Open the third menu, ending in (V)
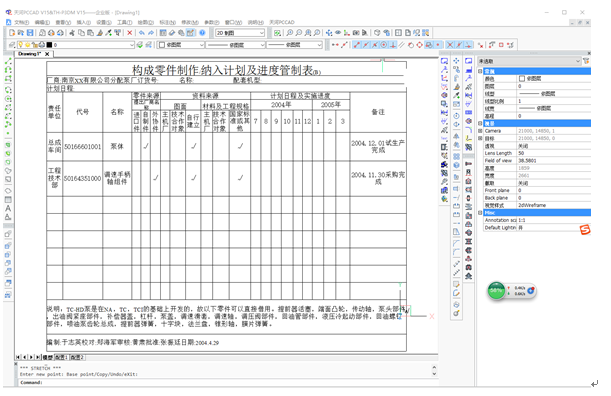 (63, 23)
